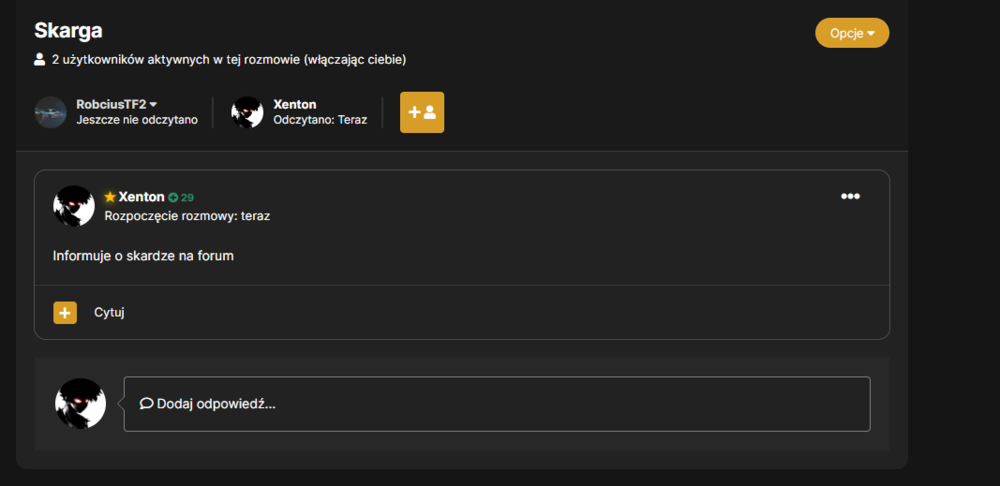
Task: Click the Skarga conversation title
Action: tap(68, 30)
